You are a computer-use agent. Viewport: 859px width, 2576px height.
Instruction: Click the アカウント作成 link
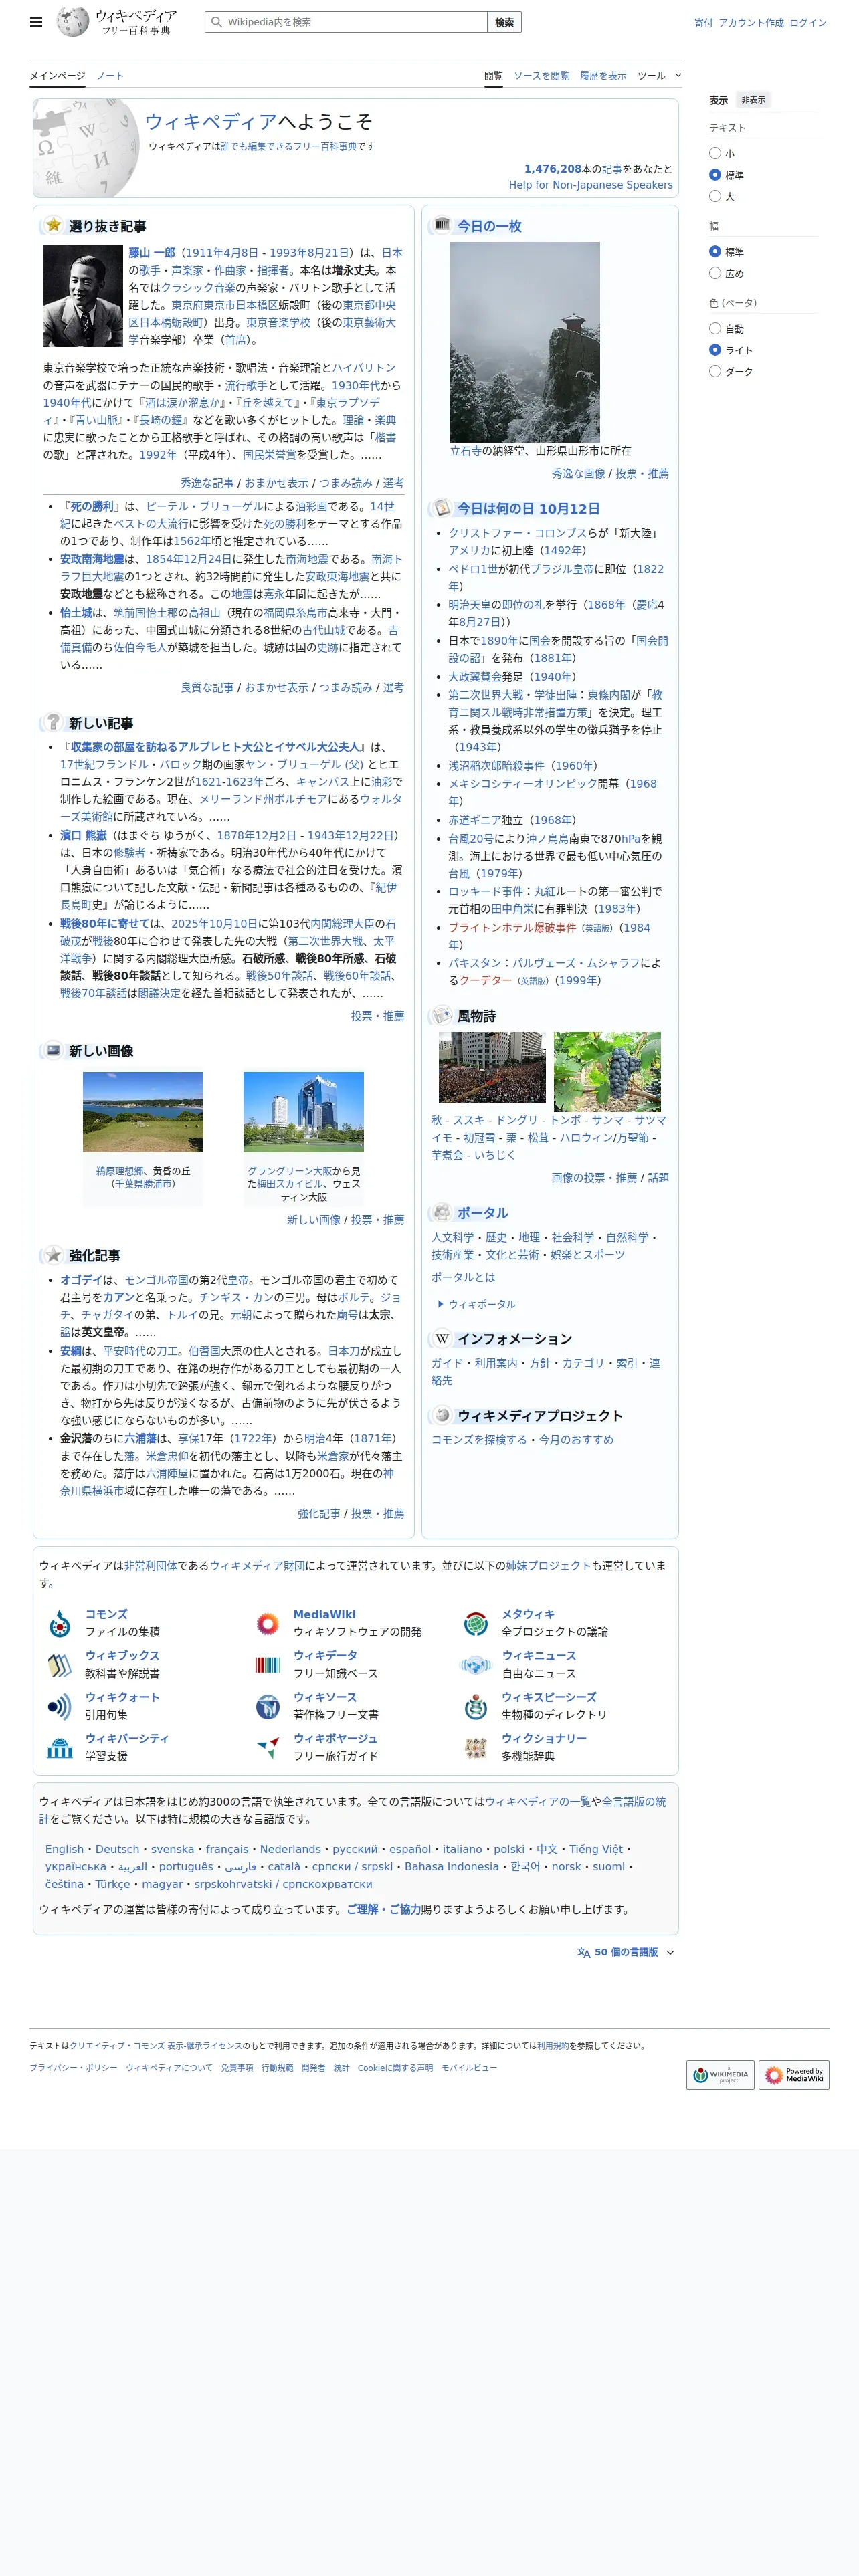click(x=751, y=22)
